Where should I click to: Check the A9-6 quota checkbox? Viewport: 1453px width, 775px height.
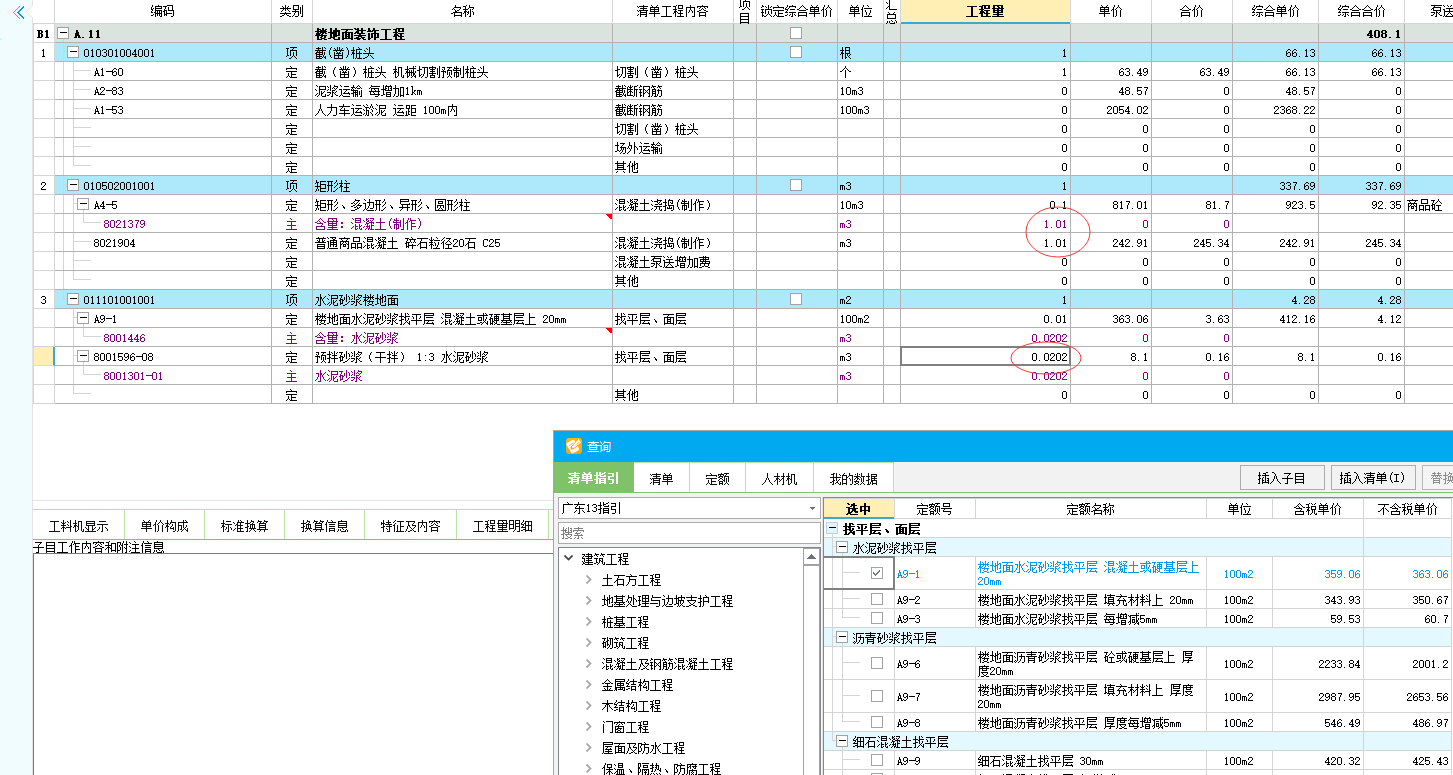click(x=877, y=663)
